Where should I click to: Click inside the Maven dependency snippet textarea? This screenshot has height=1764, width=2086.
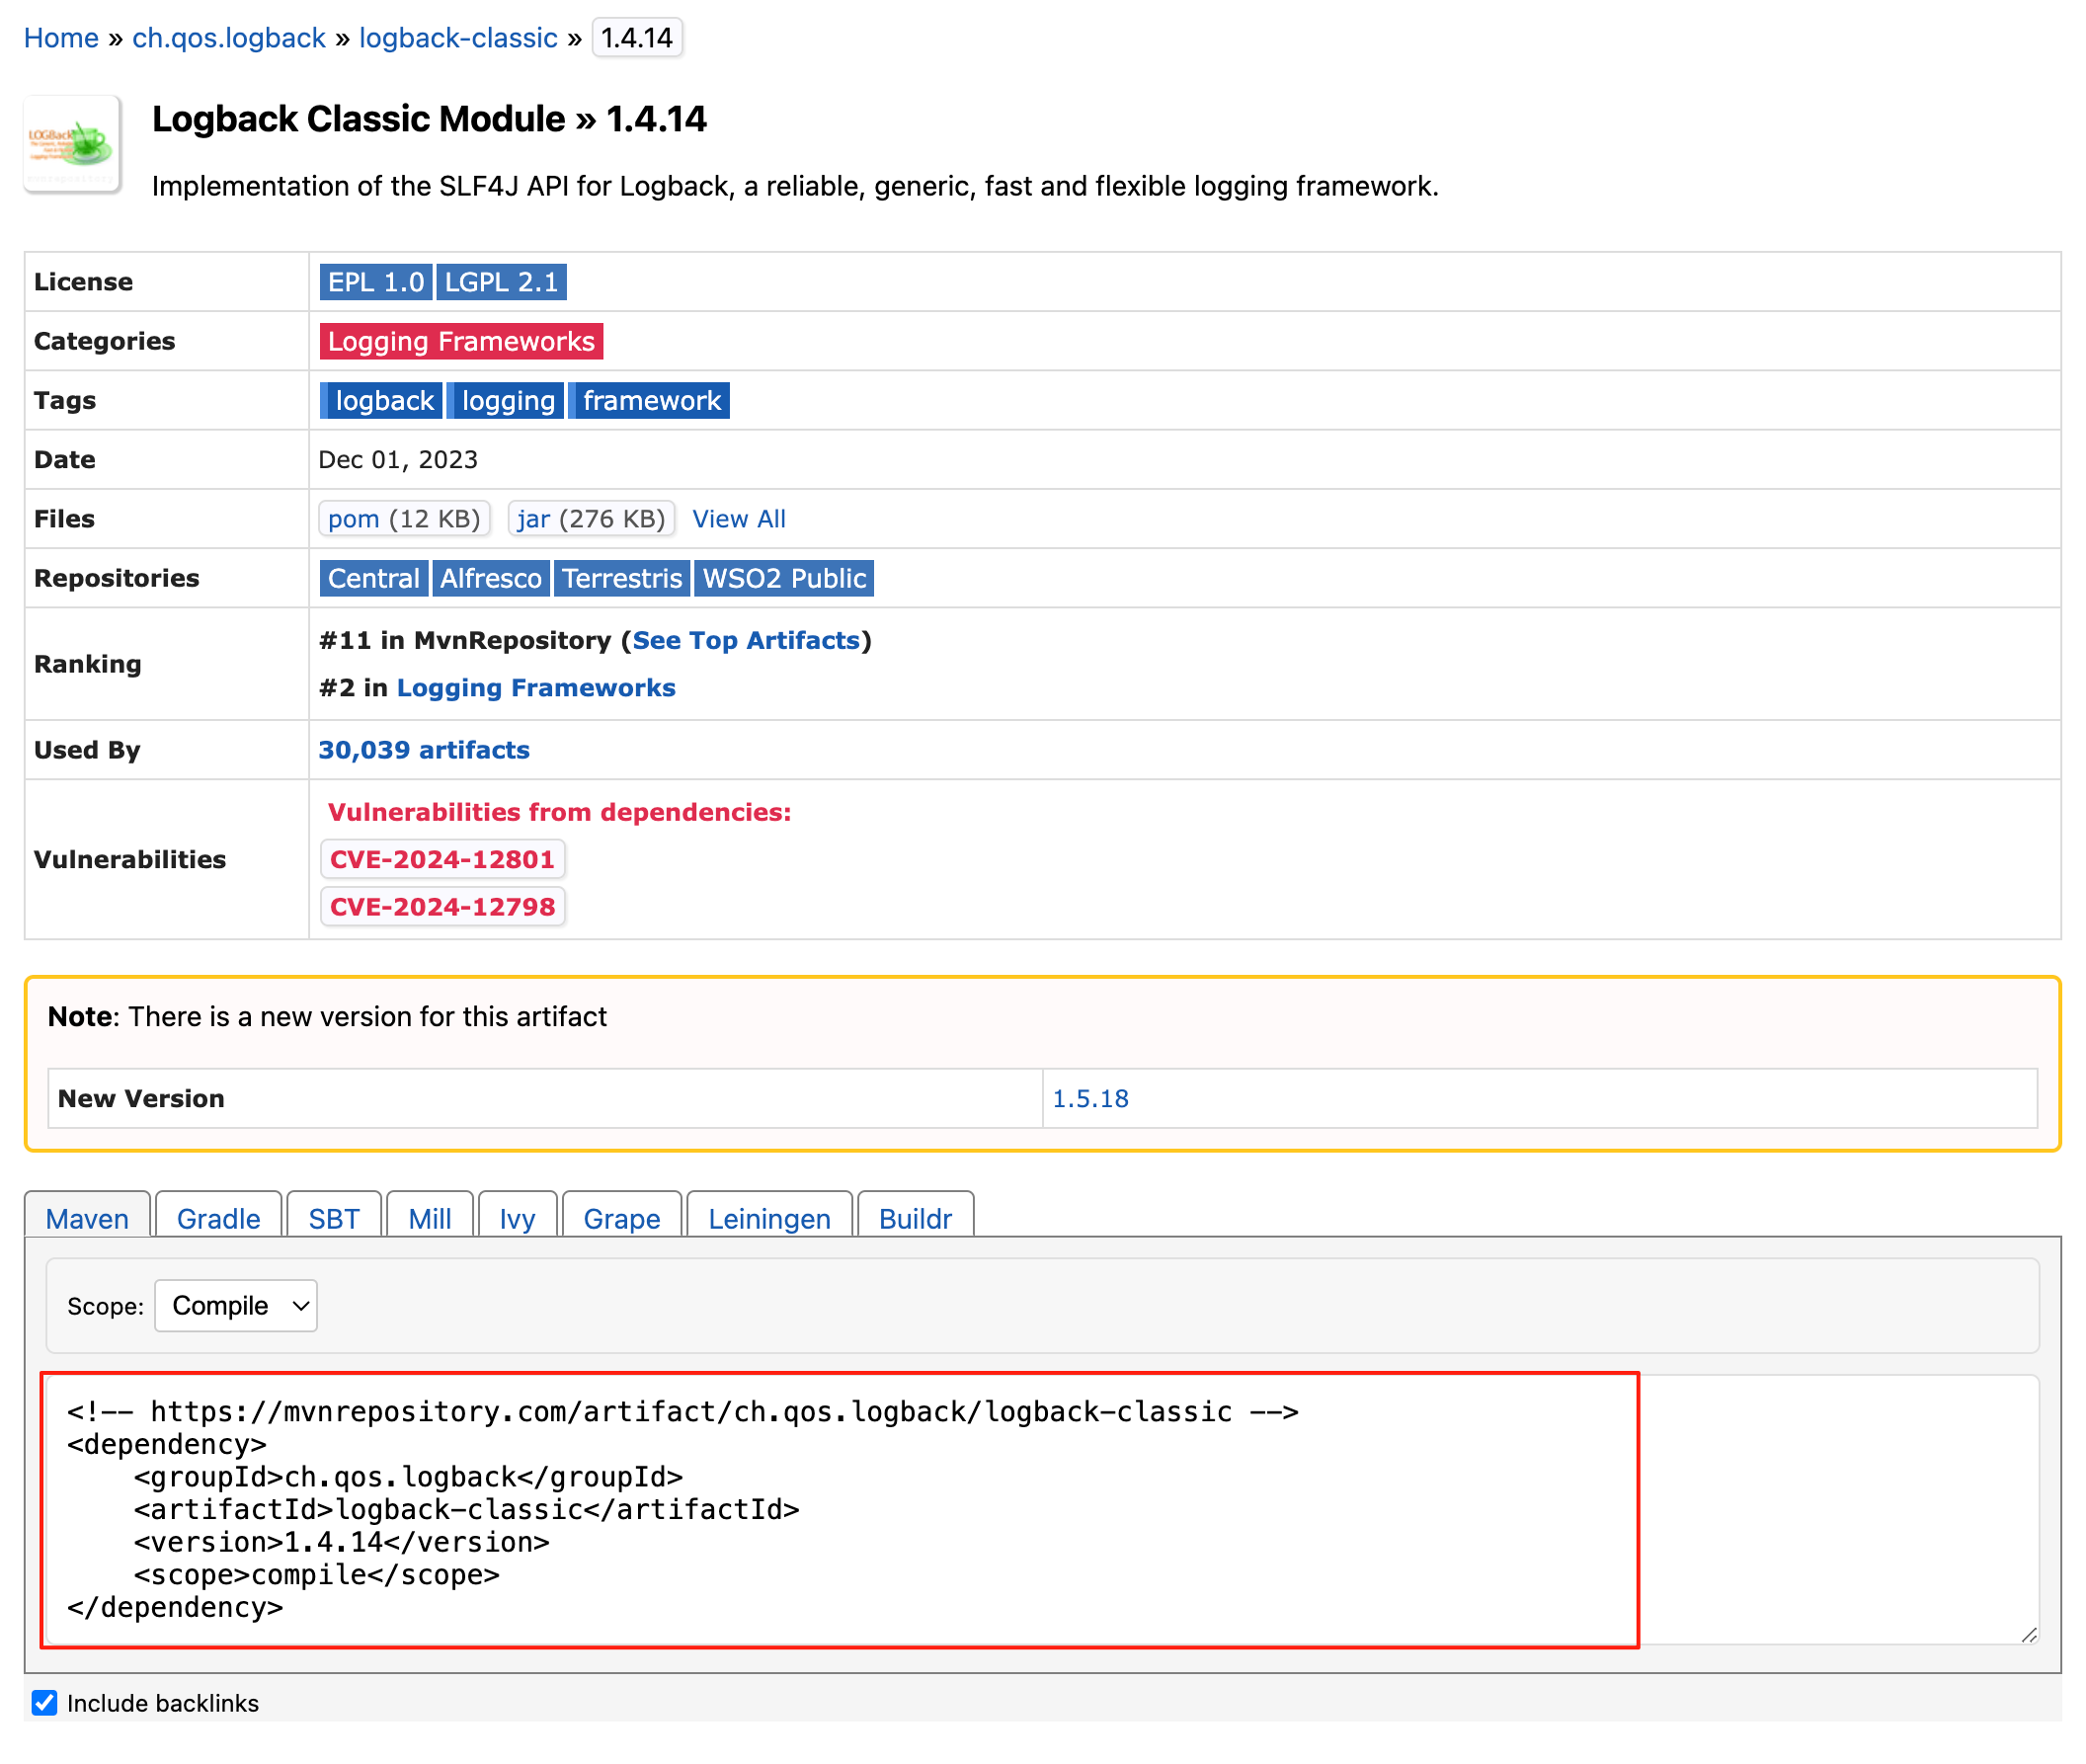(x=840, y=1508)
